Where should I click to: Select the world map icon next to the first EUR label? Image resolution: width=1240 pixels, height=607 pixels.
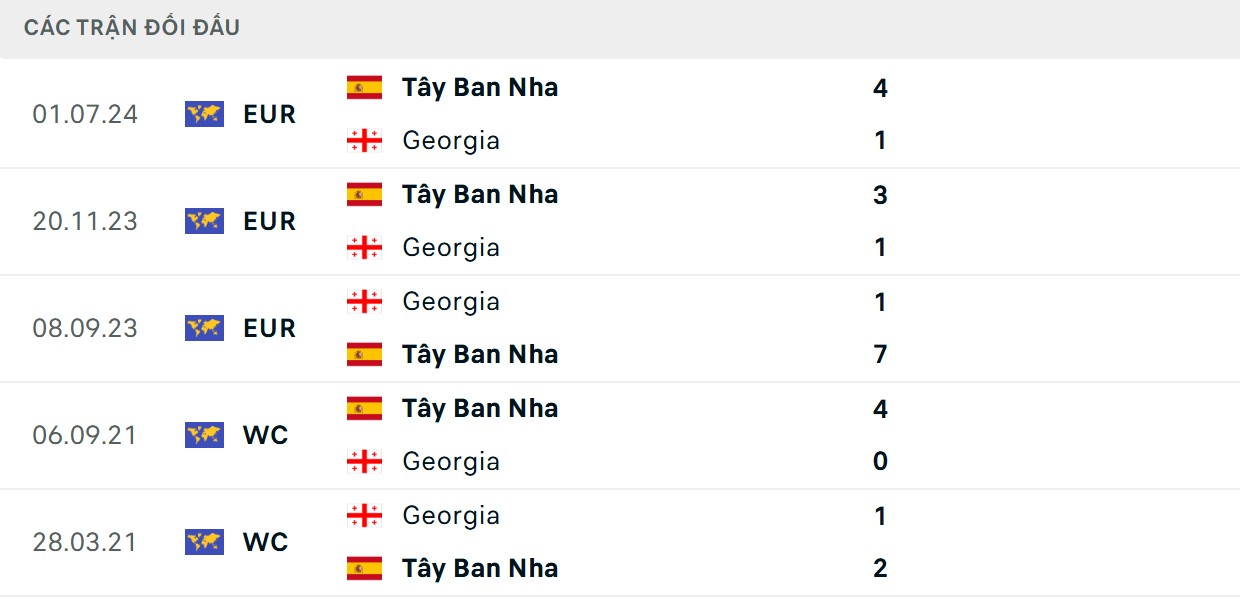204,114
